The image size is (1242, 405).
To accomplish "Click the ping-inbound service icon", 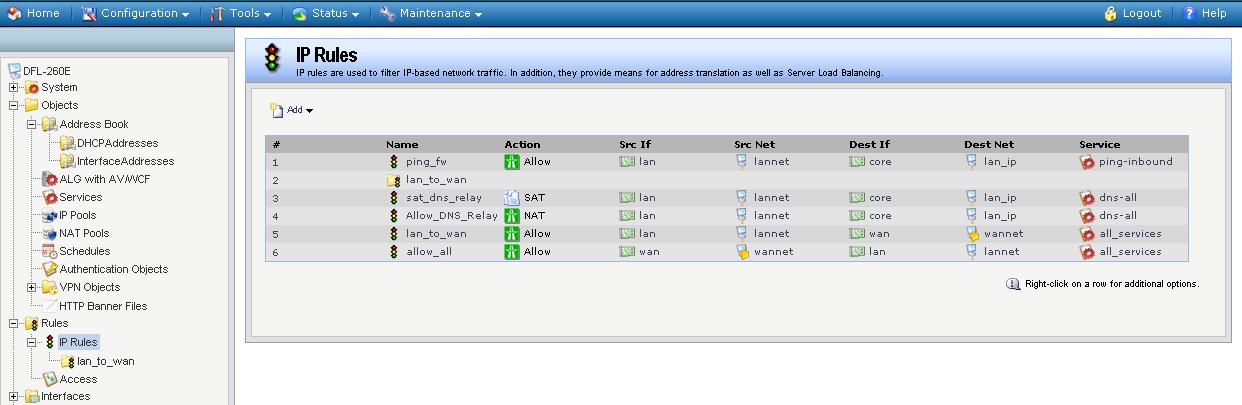I will [x=1087, y=161].
